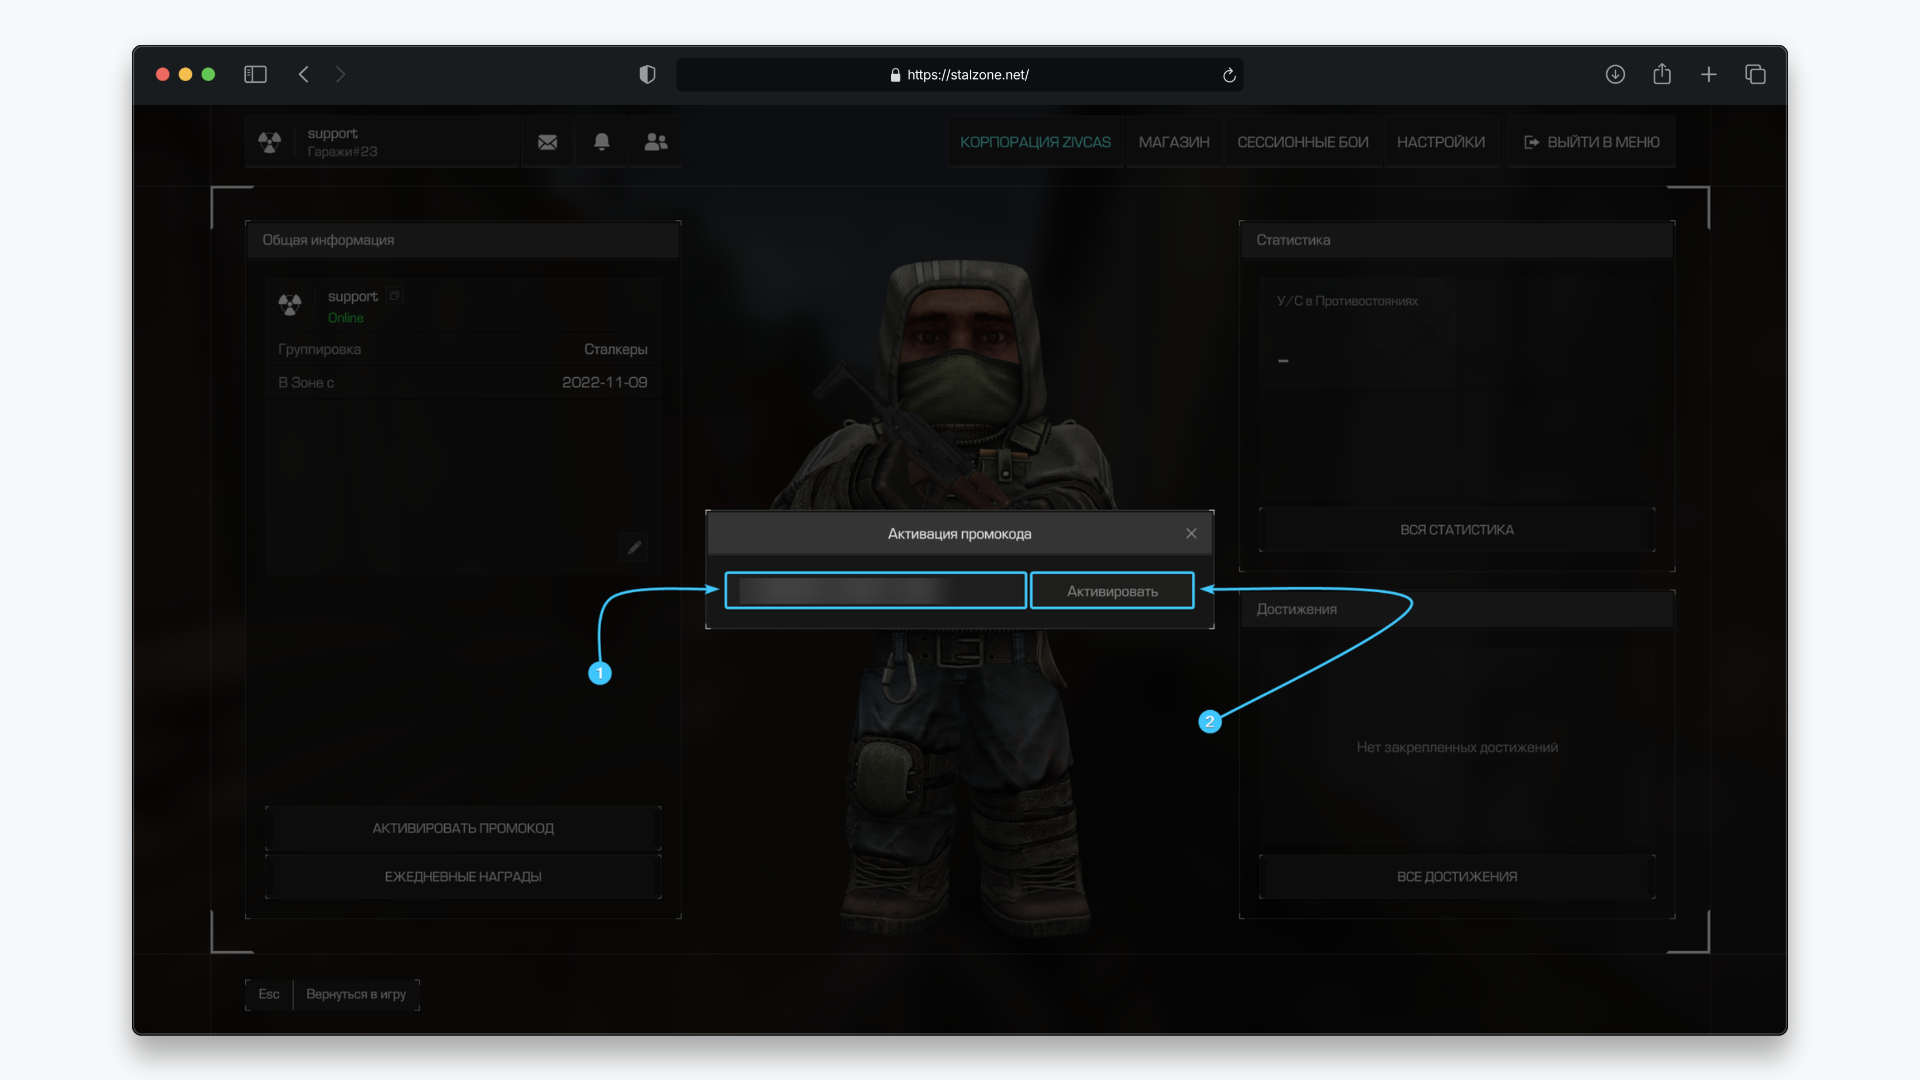Click the radiation avatar in Общая информация panel
Screen dimensions: 1920x1080
290,305
